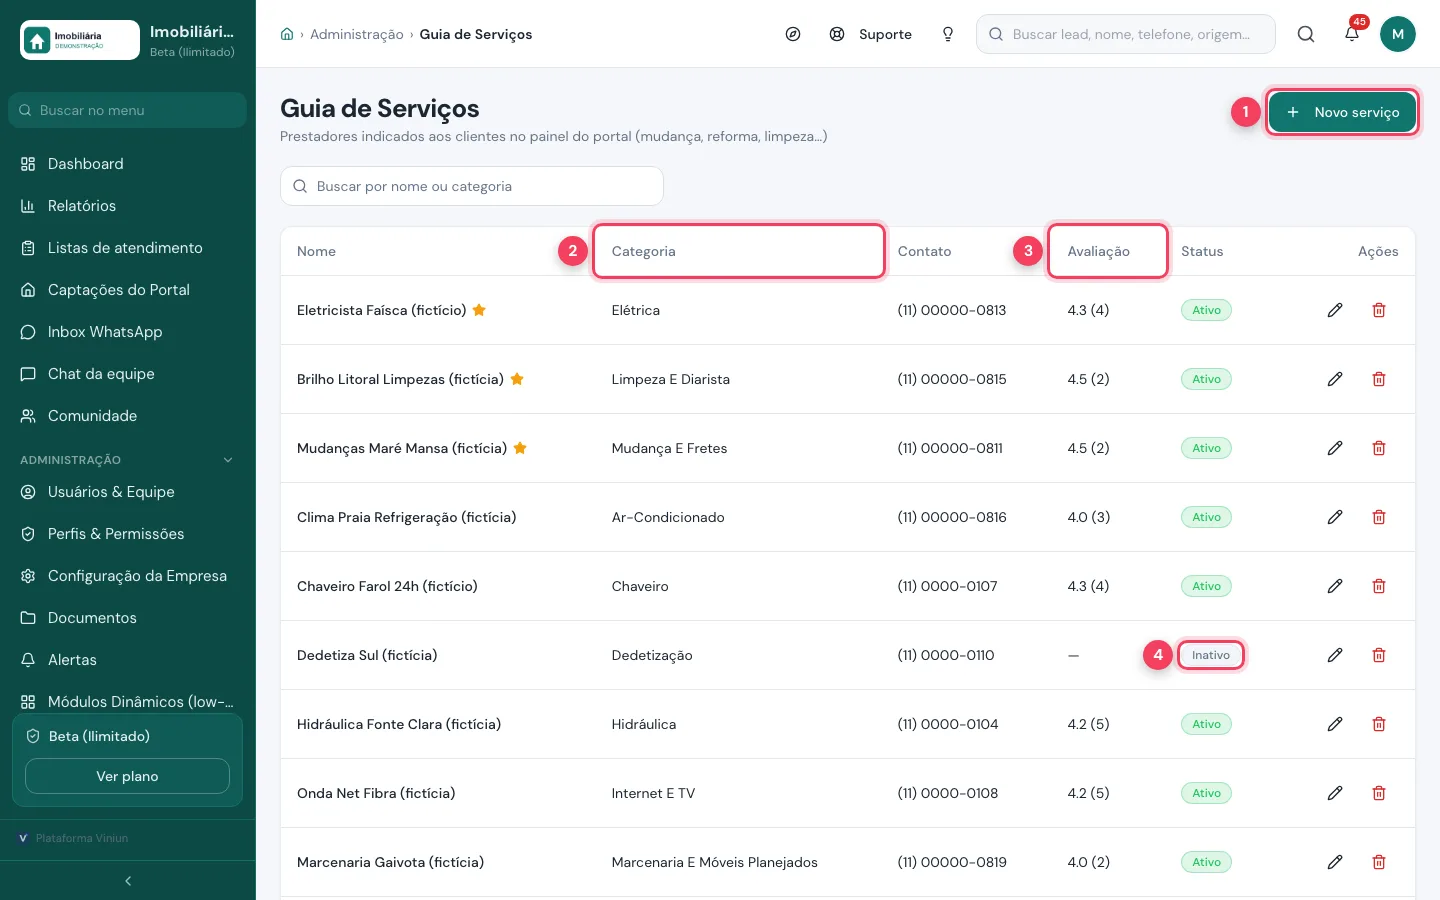Viewport: 1440px width, 900px height.
Task: Open Suporte link in top bar
Action: 871,34
